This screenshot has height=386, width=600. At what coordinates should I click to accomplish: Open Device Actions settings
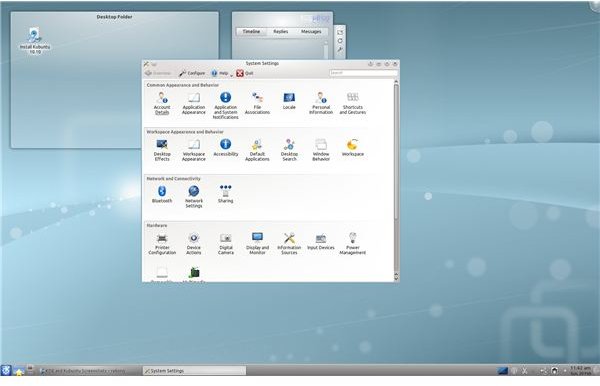tap(194, 243)
